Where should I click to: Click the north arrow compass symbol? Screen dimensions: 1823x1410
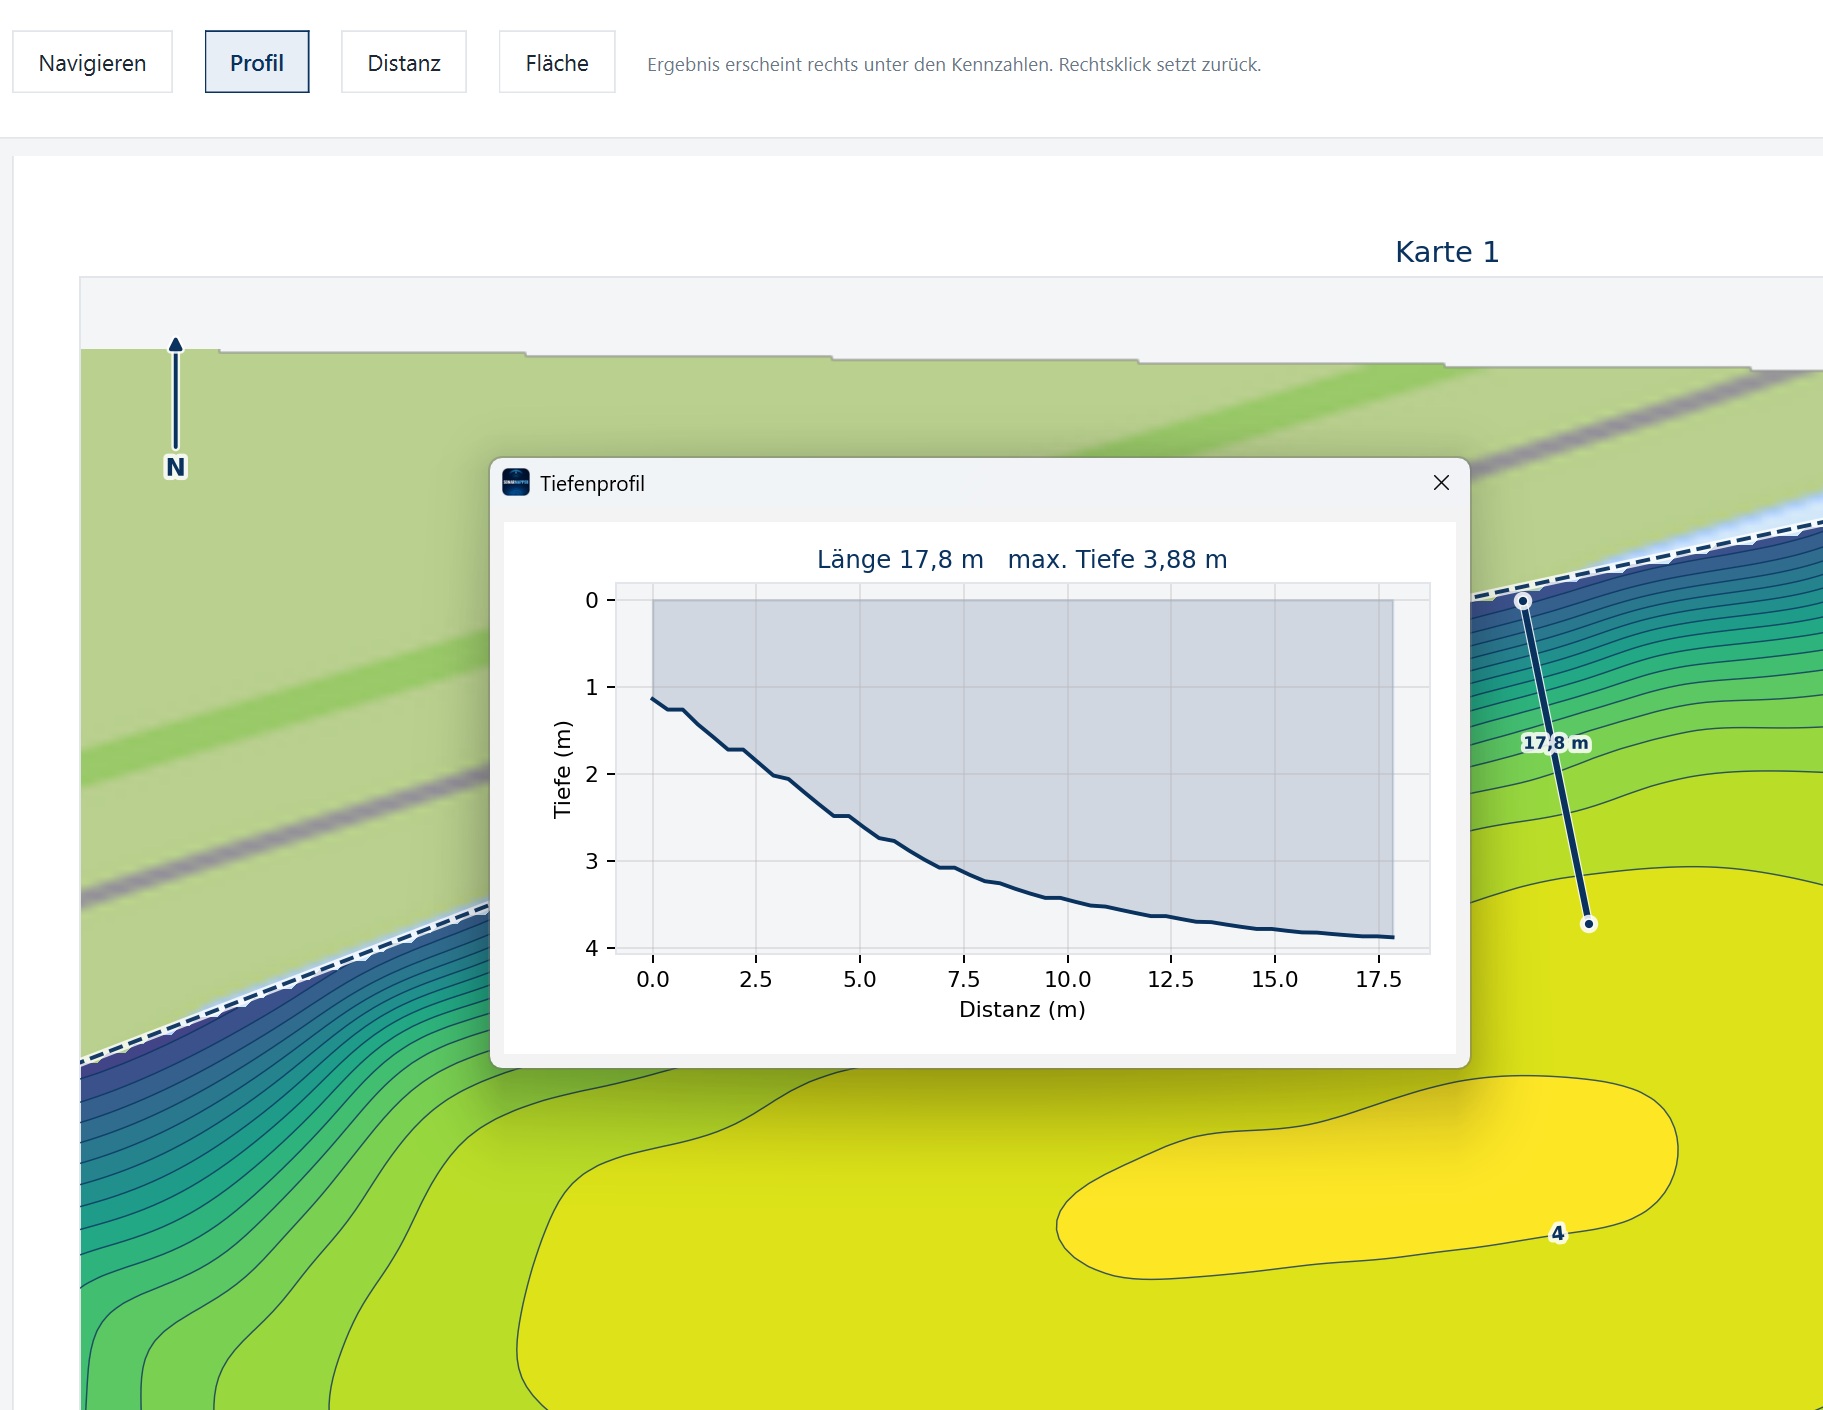[176, 408]
